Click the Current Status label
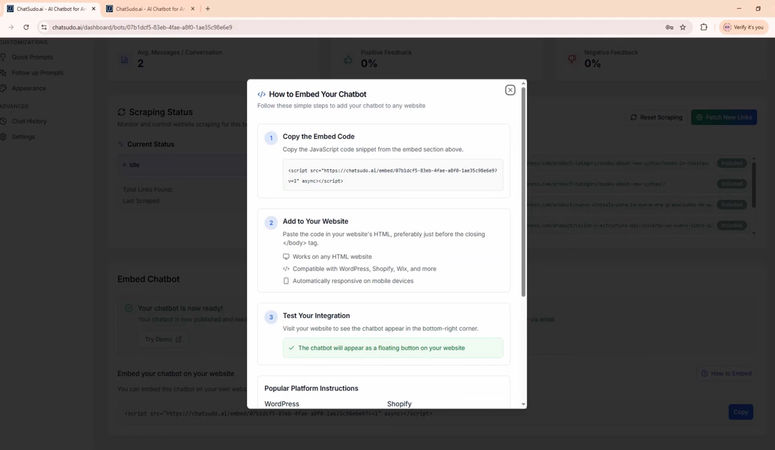775x450 pixels. pos(151,144)
